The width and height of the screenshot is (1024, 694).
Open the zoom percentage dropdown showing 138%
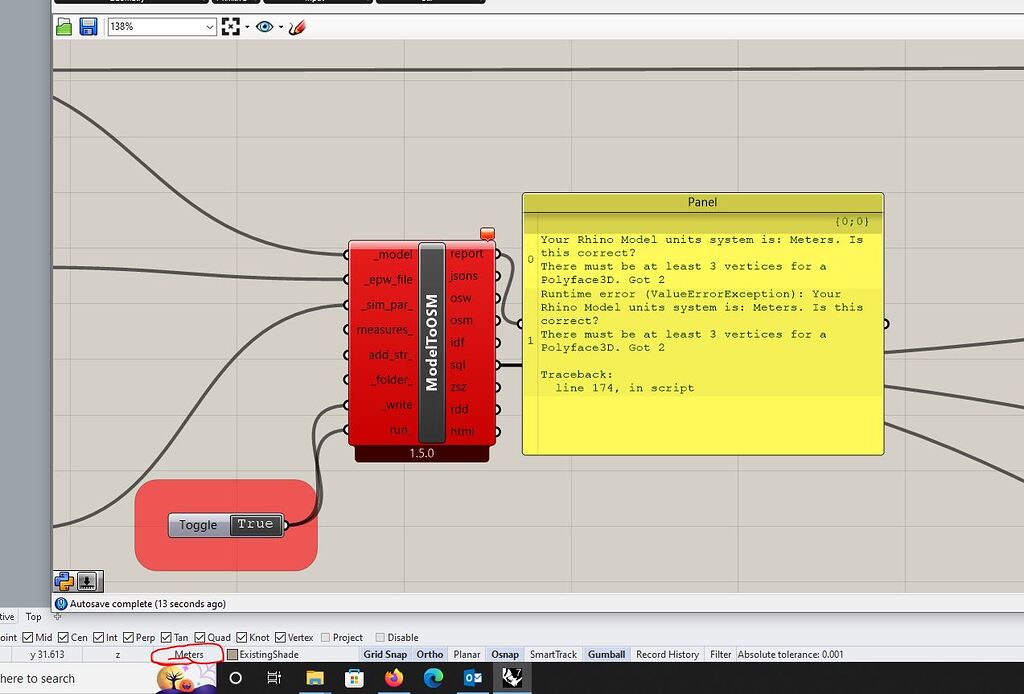pyautogui.click(x=212, y=26)
